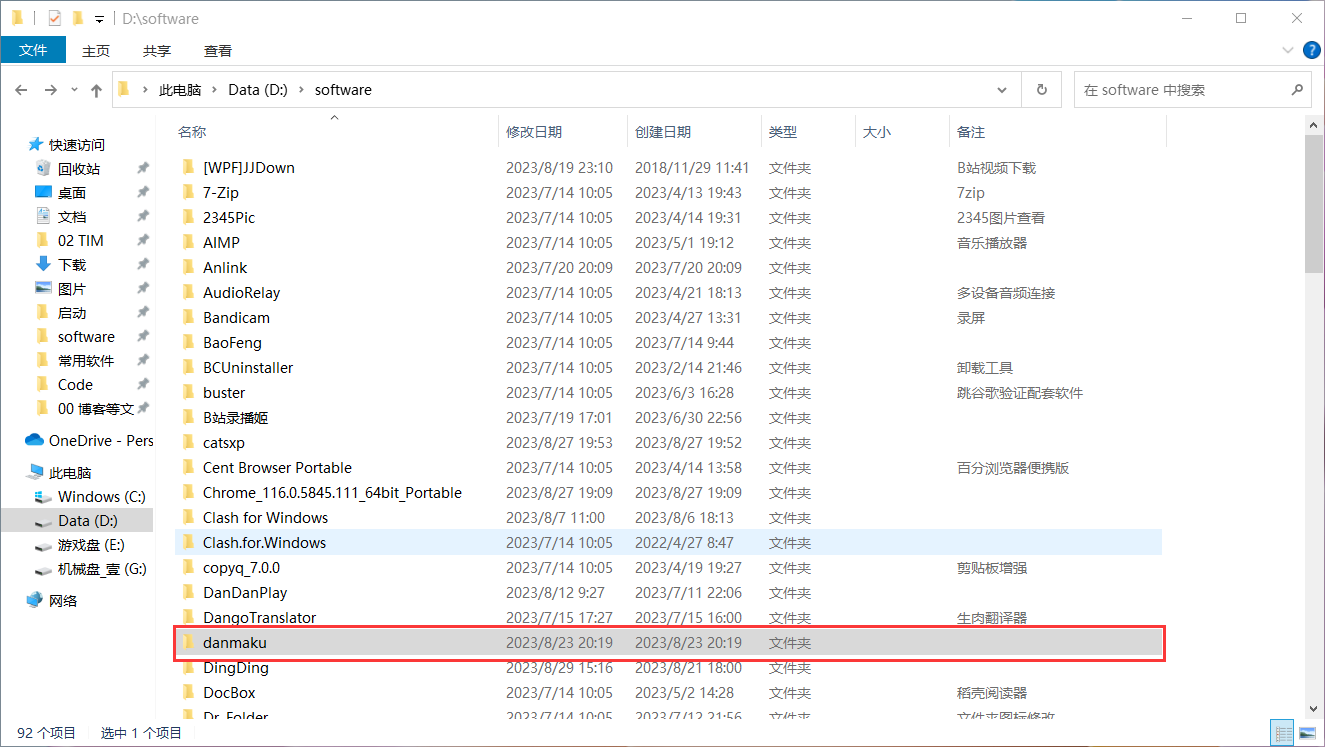Viewport: 1325px width, 747px height.
Task: Click the search box for software
Action: [1192, 90]
